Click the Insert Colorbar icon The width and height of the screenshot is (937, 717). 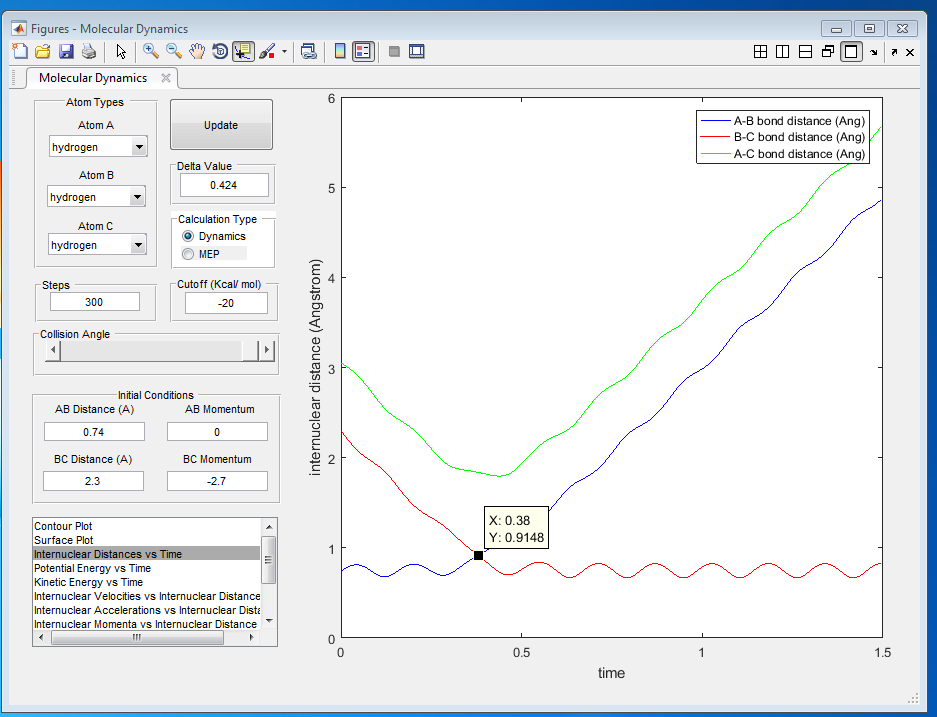click(340, 52)
